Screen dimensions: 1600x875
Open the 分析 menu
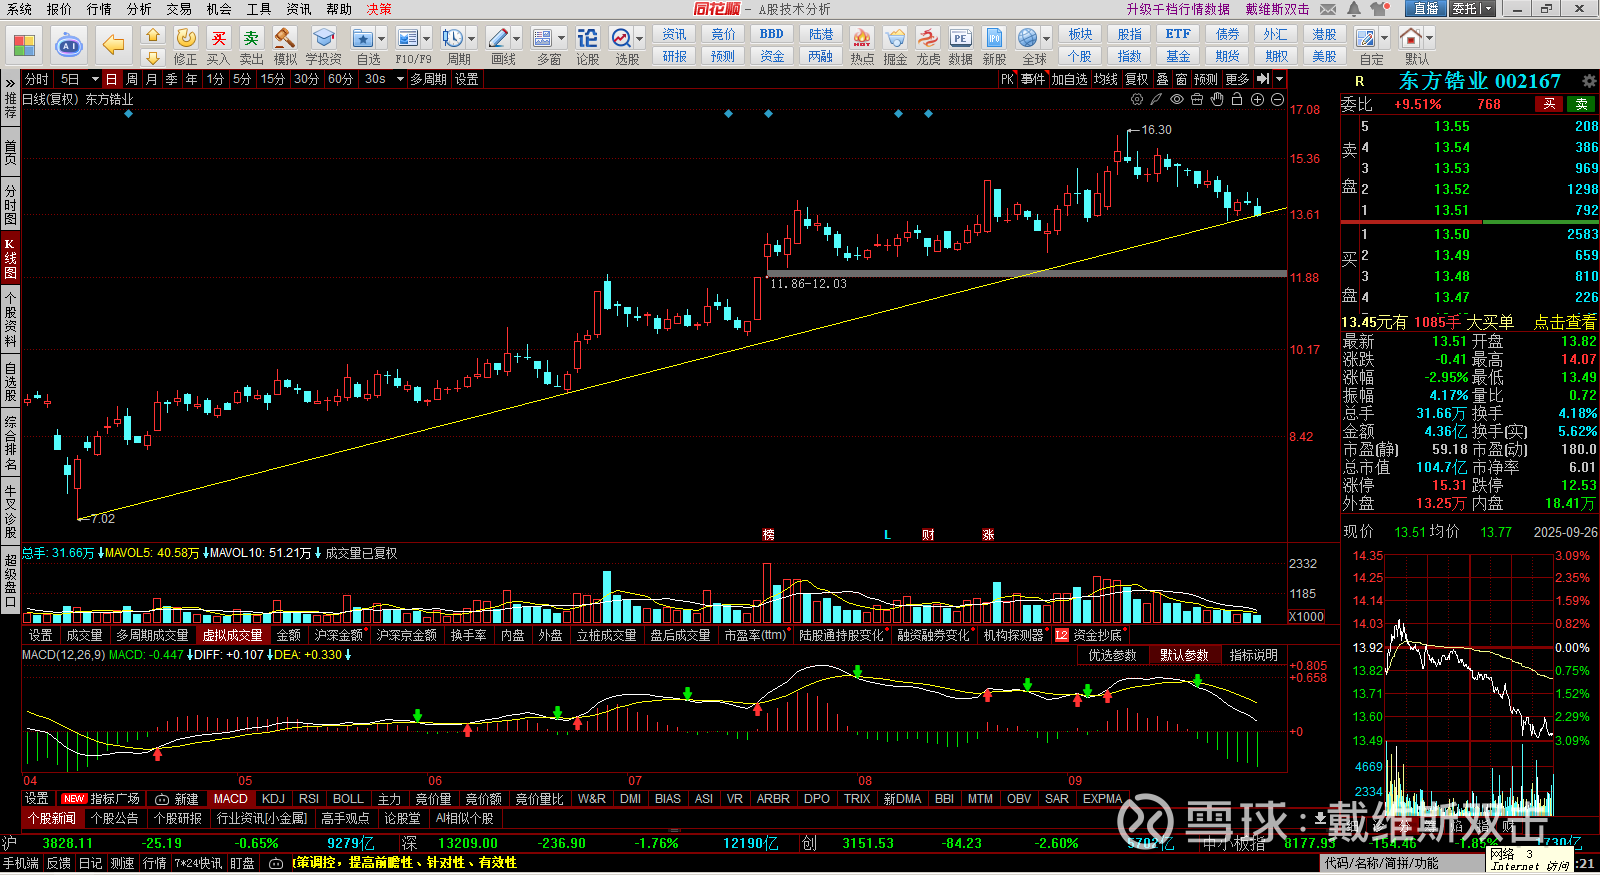tap(139, 9)
